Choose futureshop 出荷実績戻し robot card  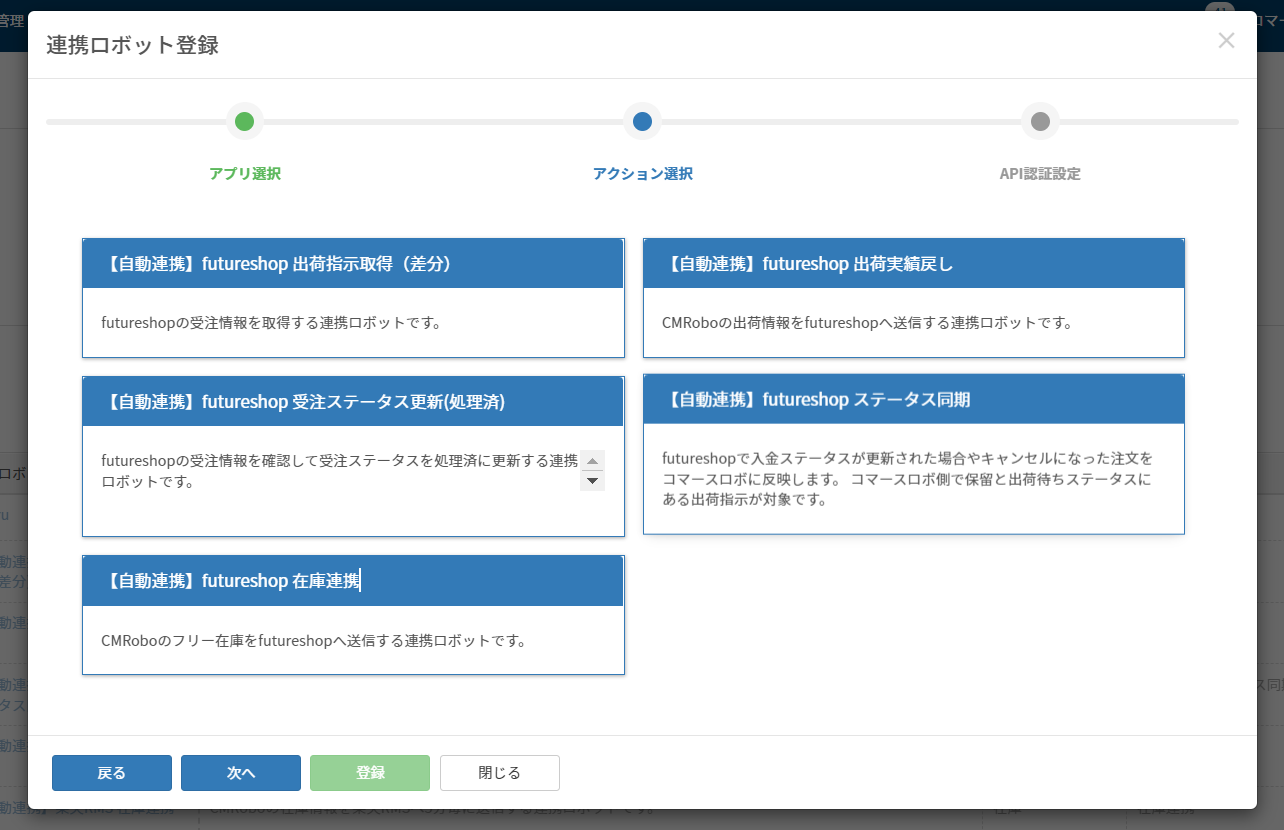pyautogui.click(x=914, y=298)
